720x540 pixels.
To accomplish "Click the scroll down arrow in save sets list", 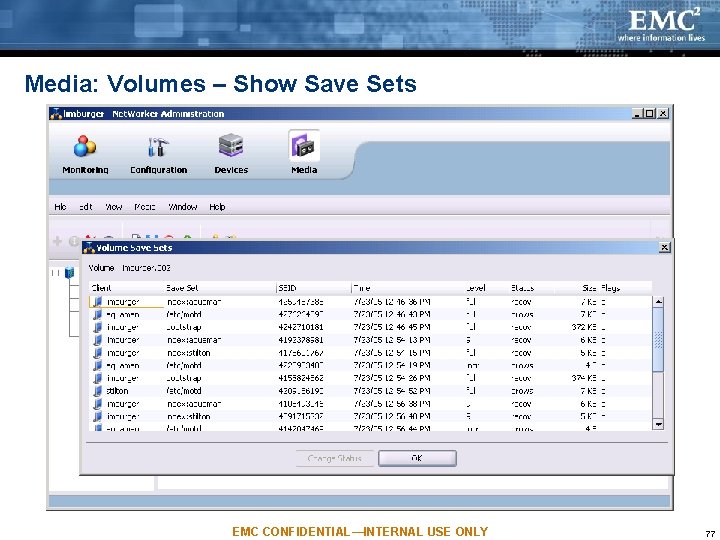I will click(x=658, y=424).
